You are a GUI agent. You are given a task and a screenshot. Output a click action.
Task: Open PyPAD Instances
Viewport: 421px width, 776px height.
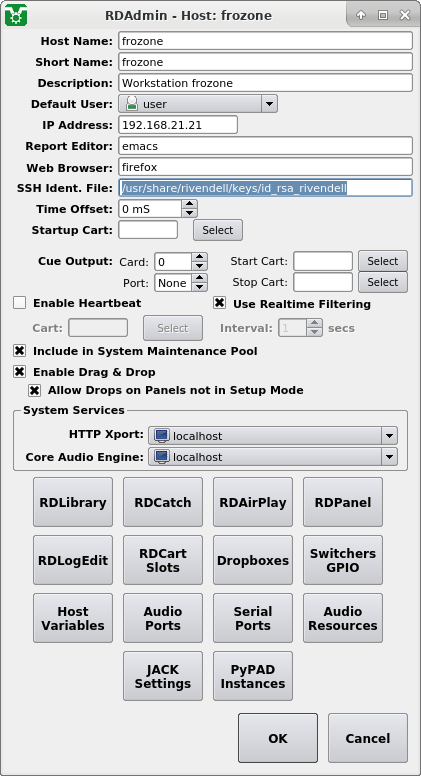pyautogui.click(x=253, y=676)
